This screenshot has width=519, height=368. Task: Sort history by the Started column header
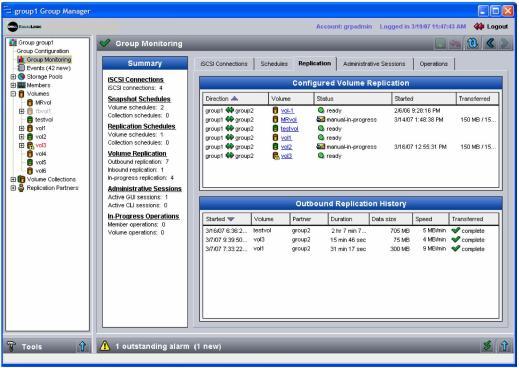(227, 219)
